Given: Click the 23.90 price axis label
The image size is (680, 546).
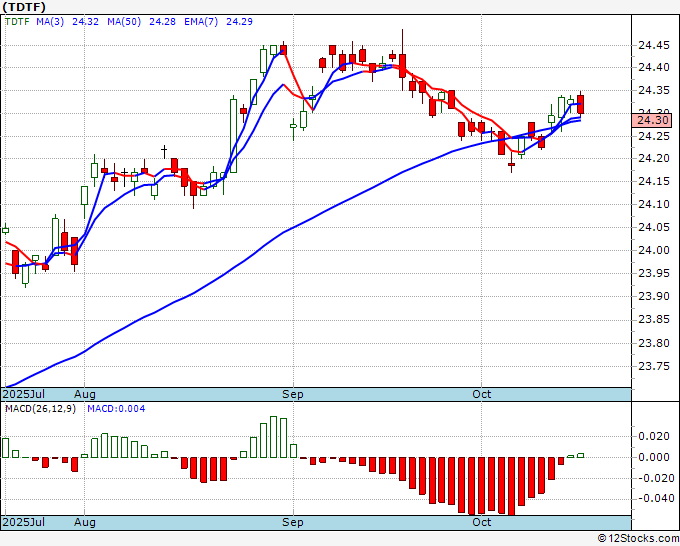Looking at the screenshot, I should point(654,296).
